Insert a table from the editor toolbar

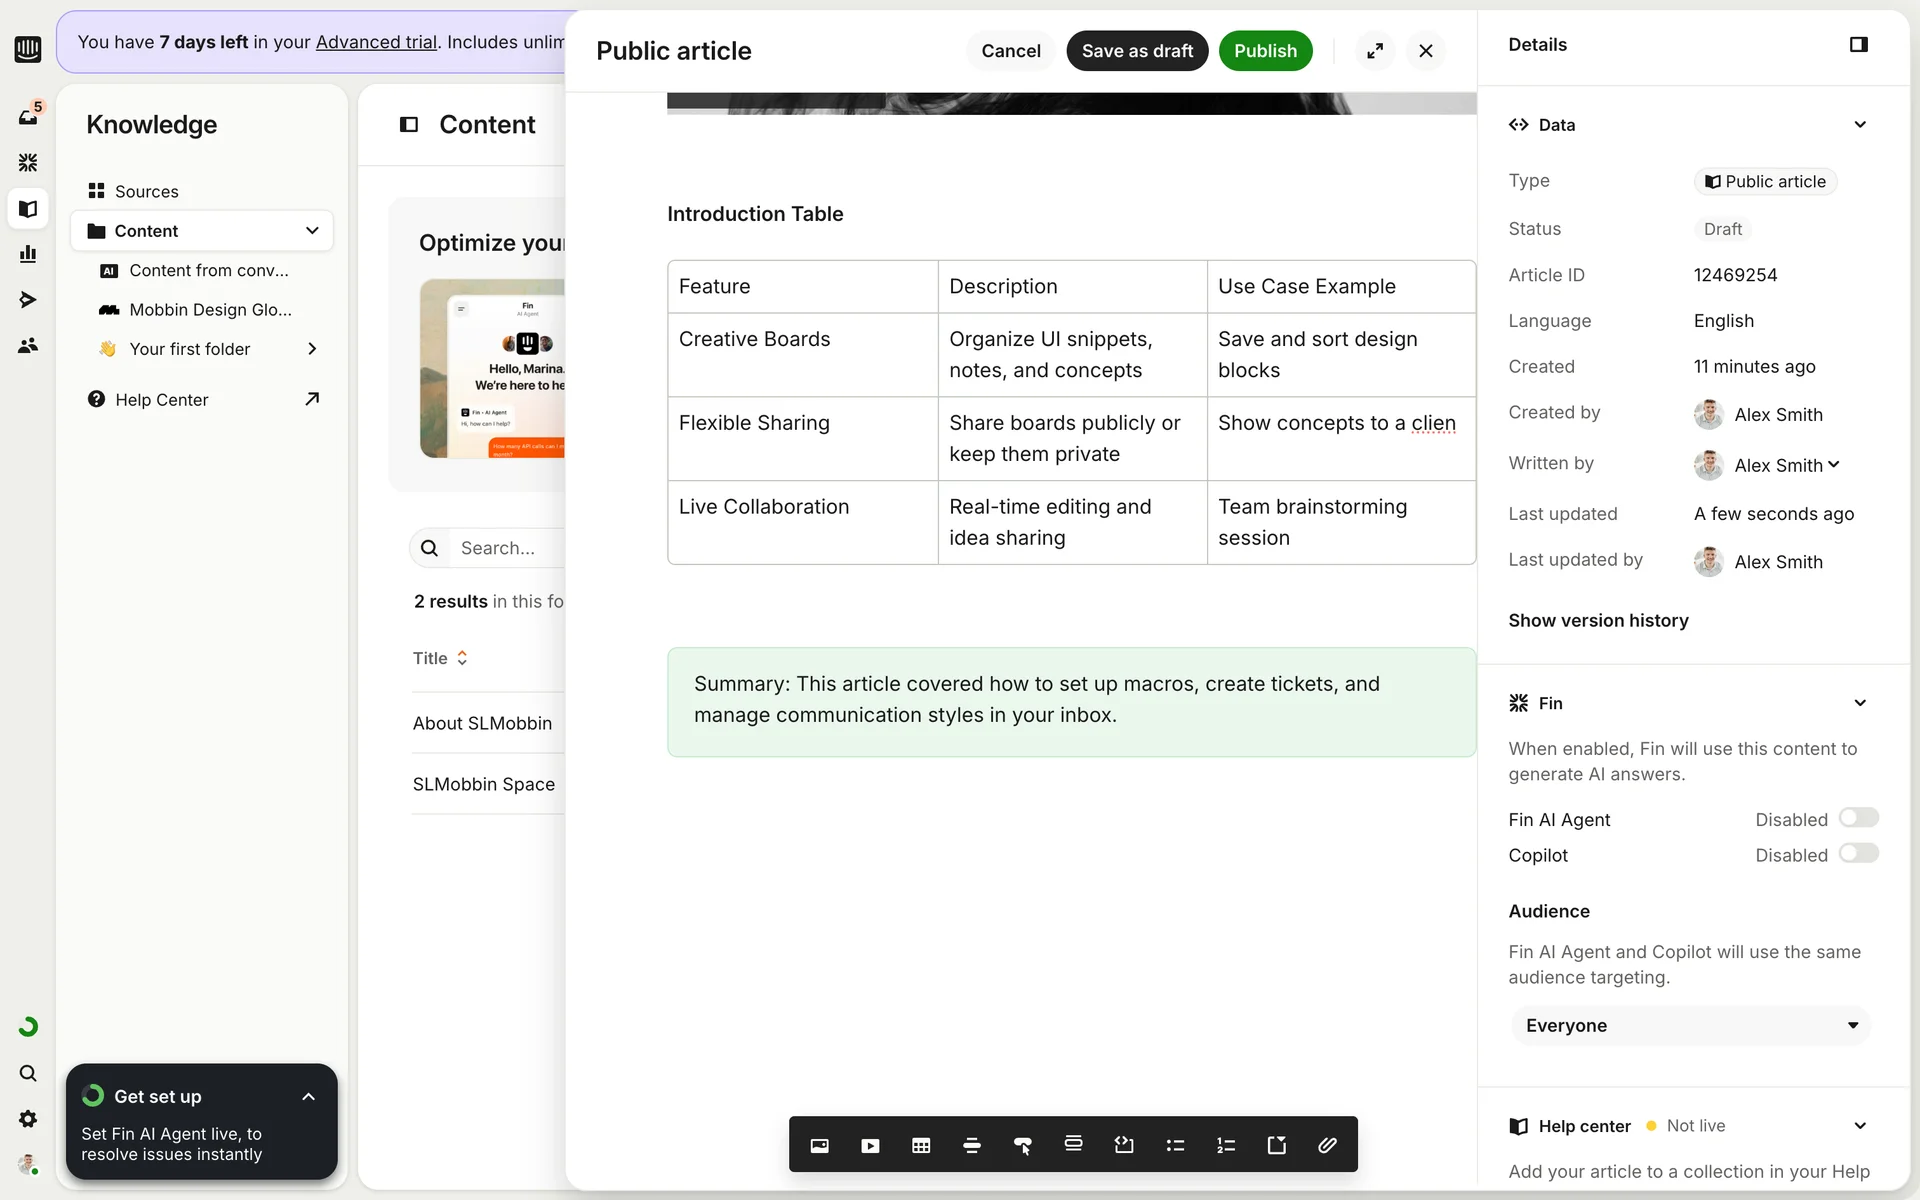[x=921, y=1145]
